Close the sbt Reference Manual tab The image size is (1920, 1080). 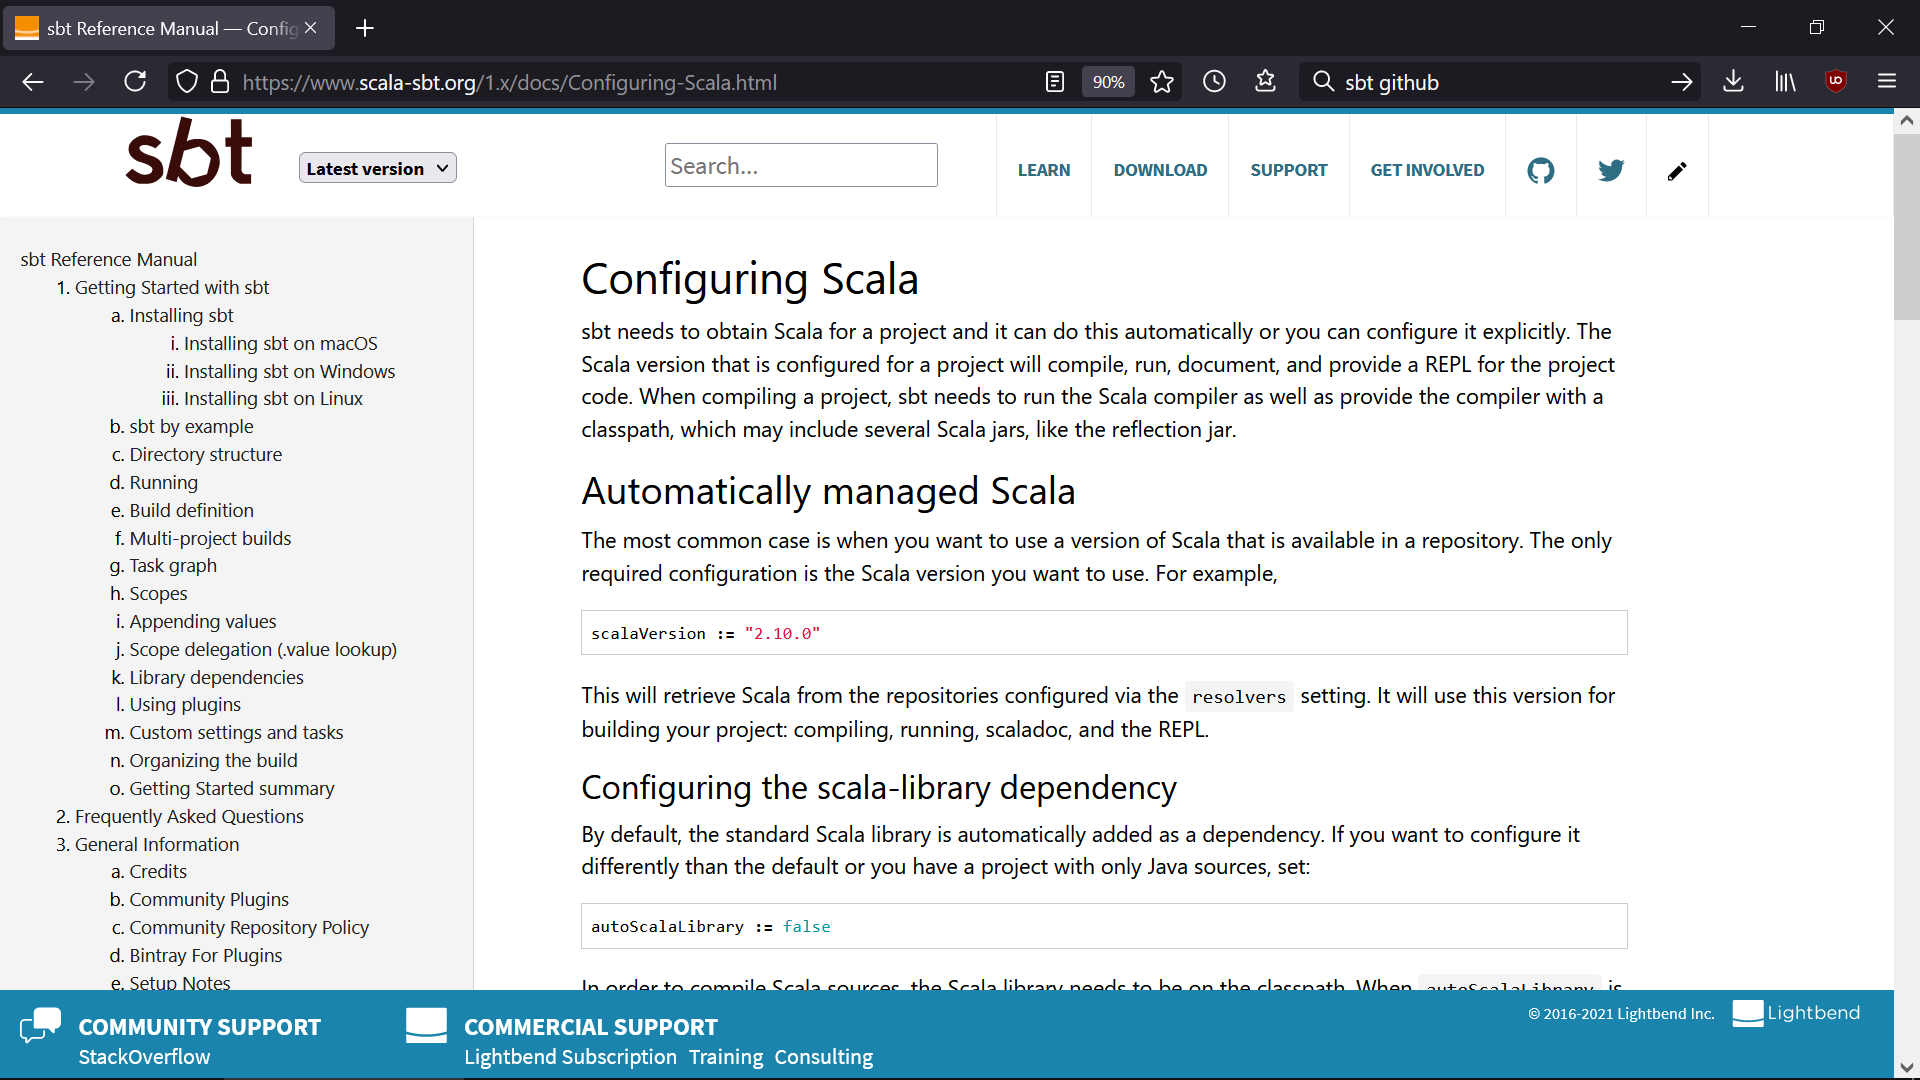click(x=311, y=28)
